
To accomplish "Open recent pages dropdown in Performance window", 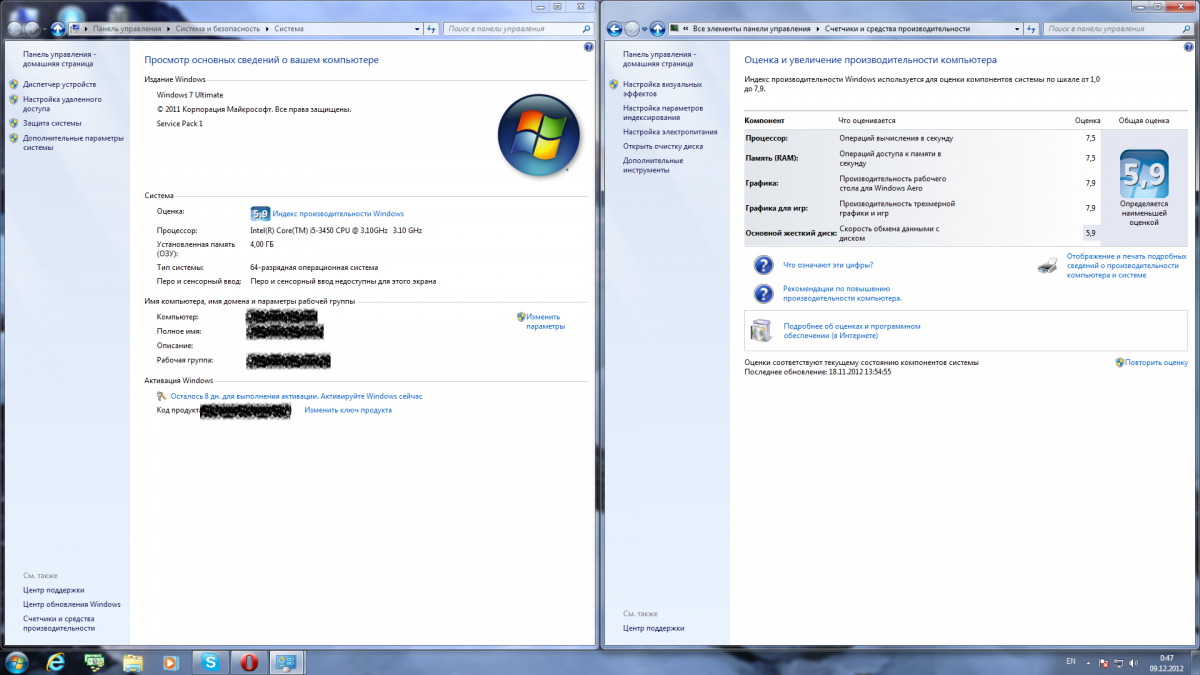I will tap(644, 29).
